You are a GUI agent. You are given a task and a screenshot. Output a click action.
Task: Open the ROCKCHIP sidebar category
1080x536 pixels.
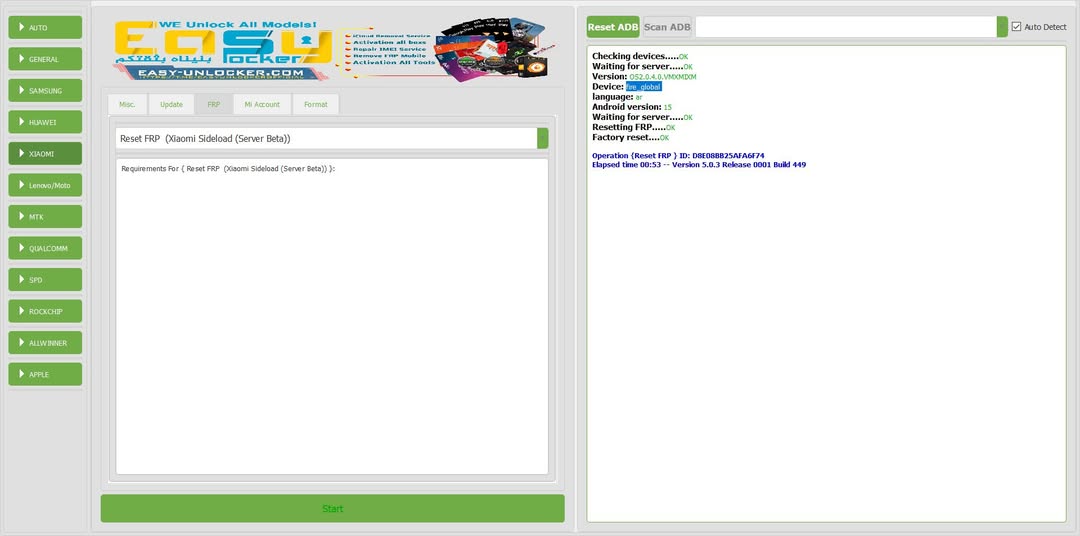point(45,311)
